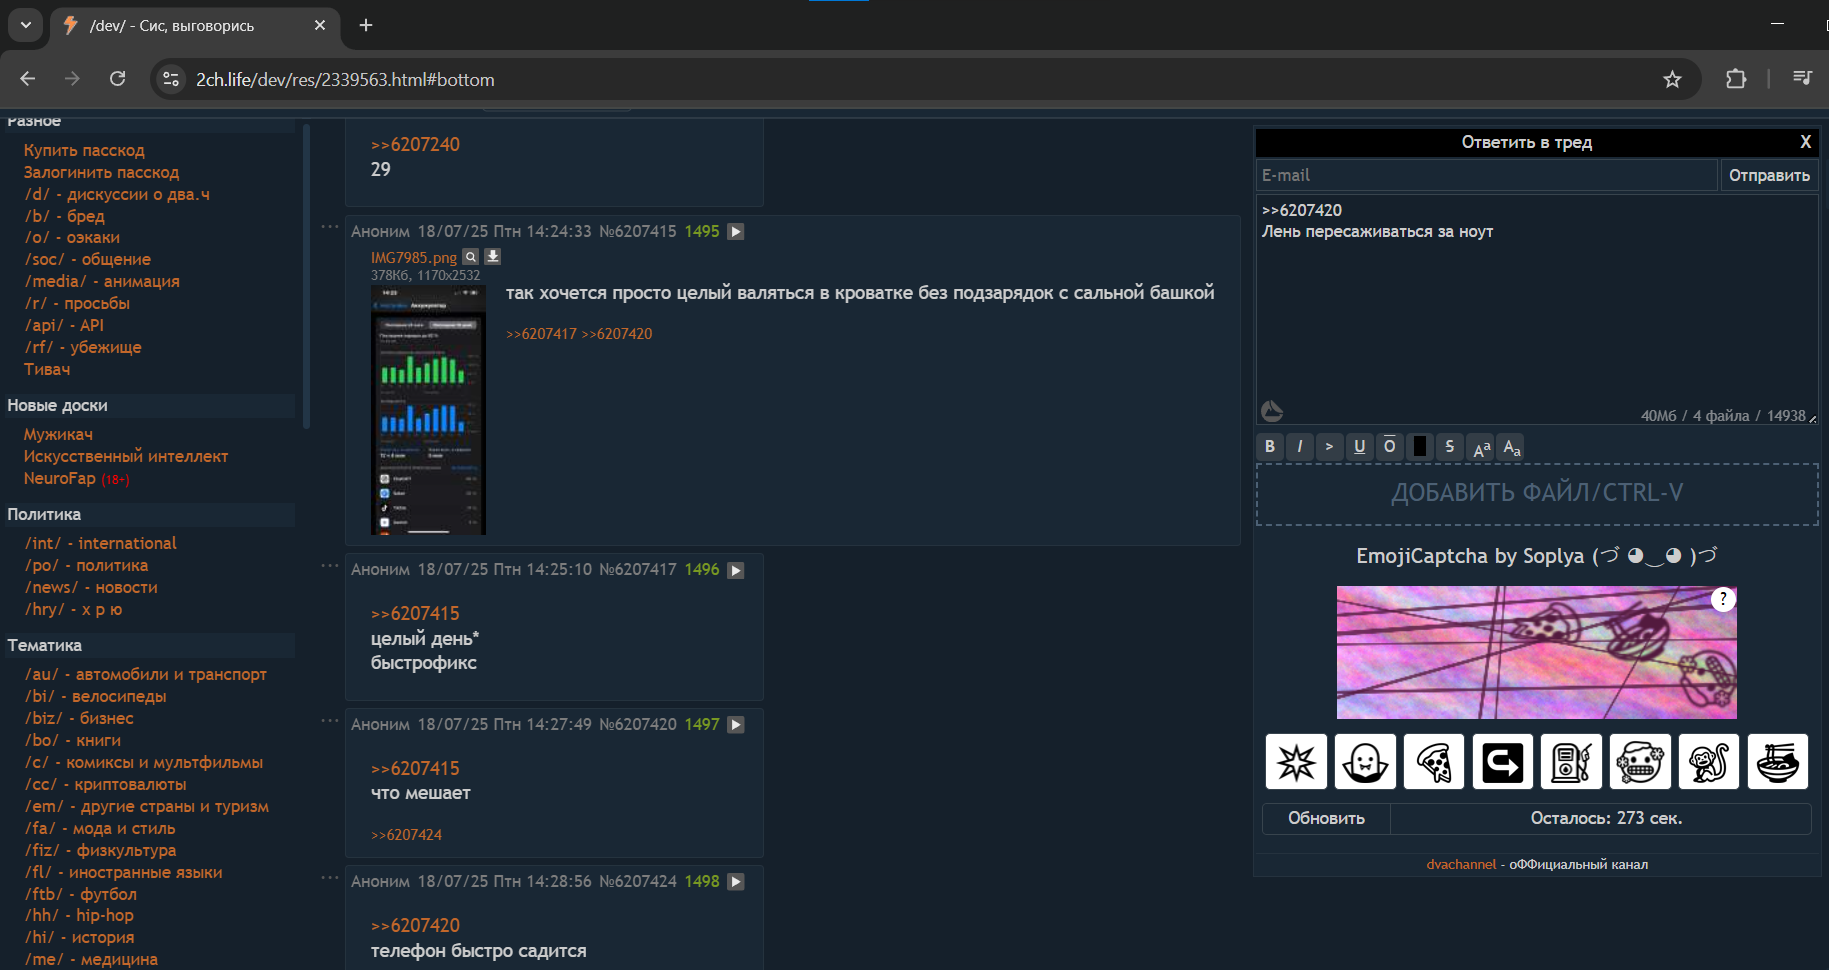
Task: Apply underline formatting with U button
Action: coord(1360,447)
